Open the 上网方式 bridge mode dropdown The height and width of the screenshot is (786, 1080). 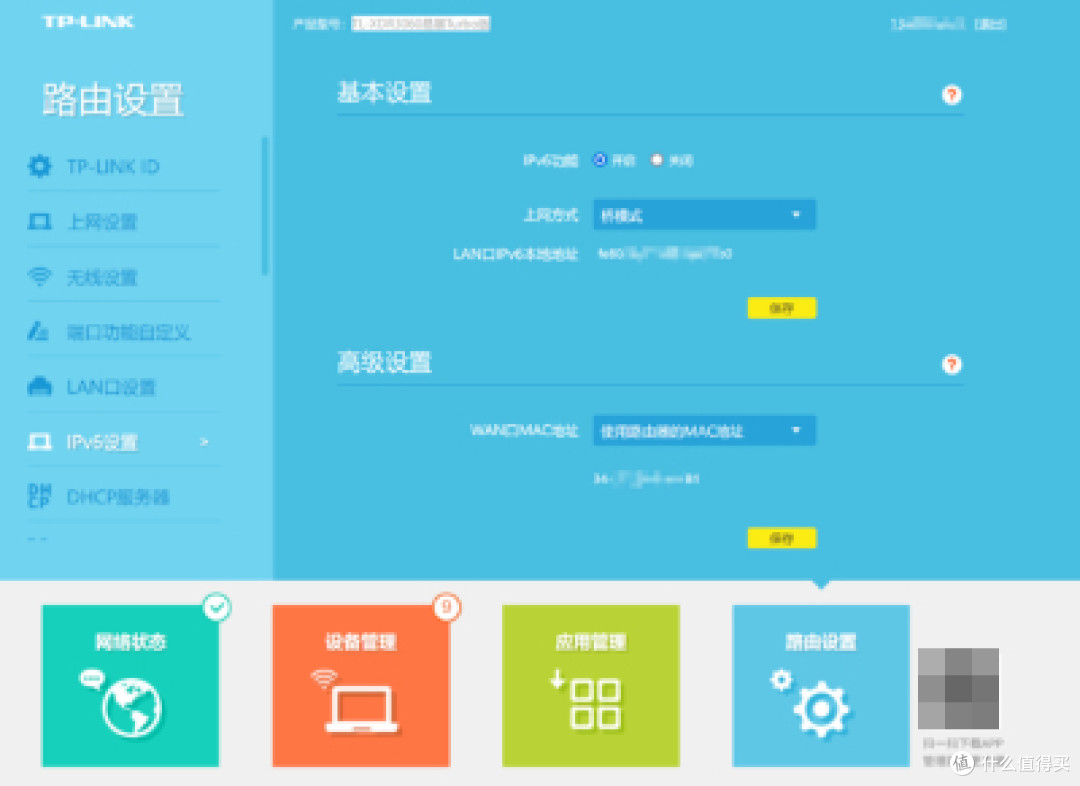coord(703,214)
